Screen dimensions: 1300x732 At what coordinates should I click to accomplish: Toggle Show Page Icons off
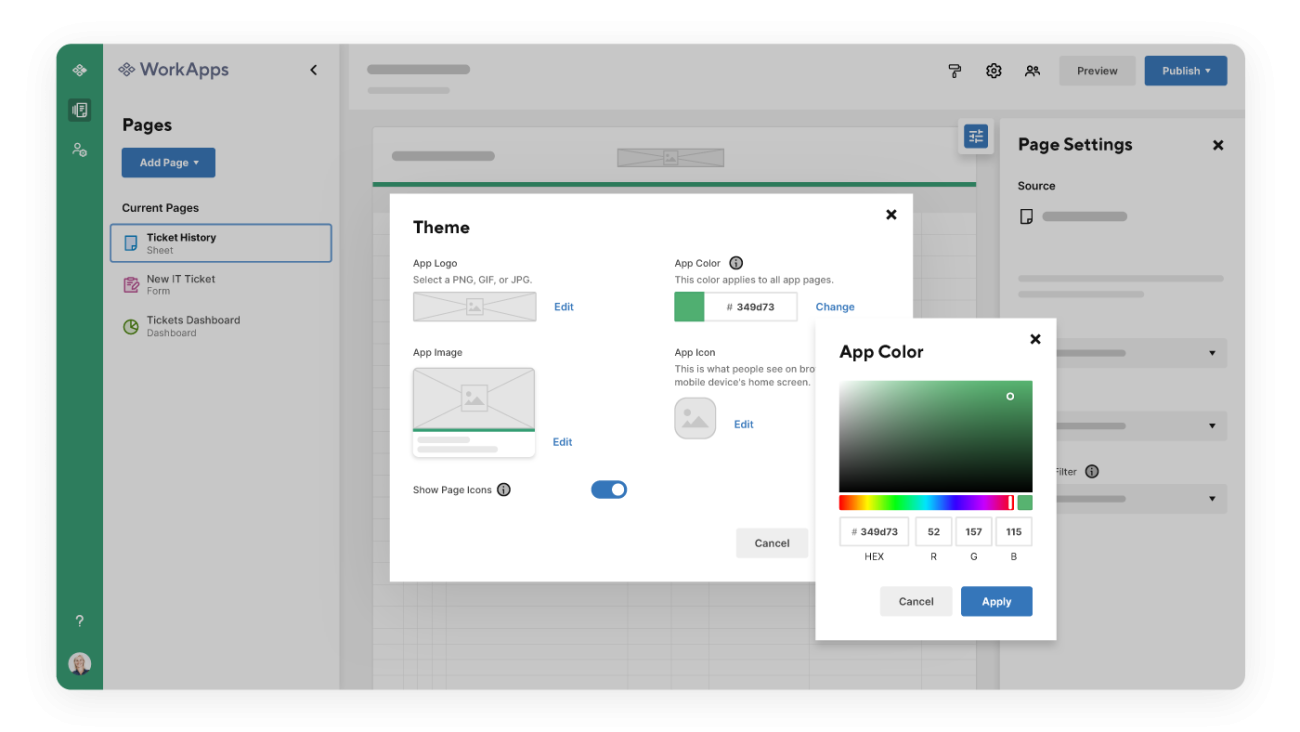[x=609, y=489]
